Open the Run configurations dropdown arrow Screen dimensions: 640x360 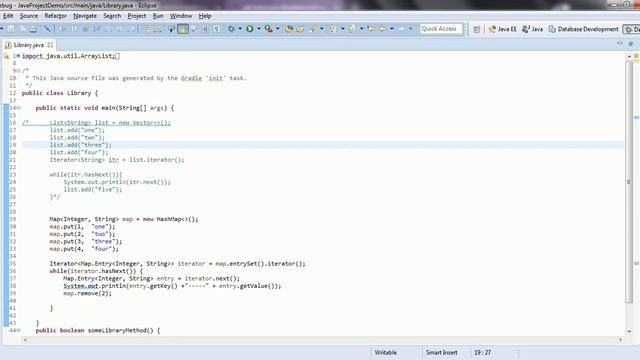click(259, 29)
